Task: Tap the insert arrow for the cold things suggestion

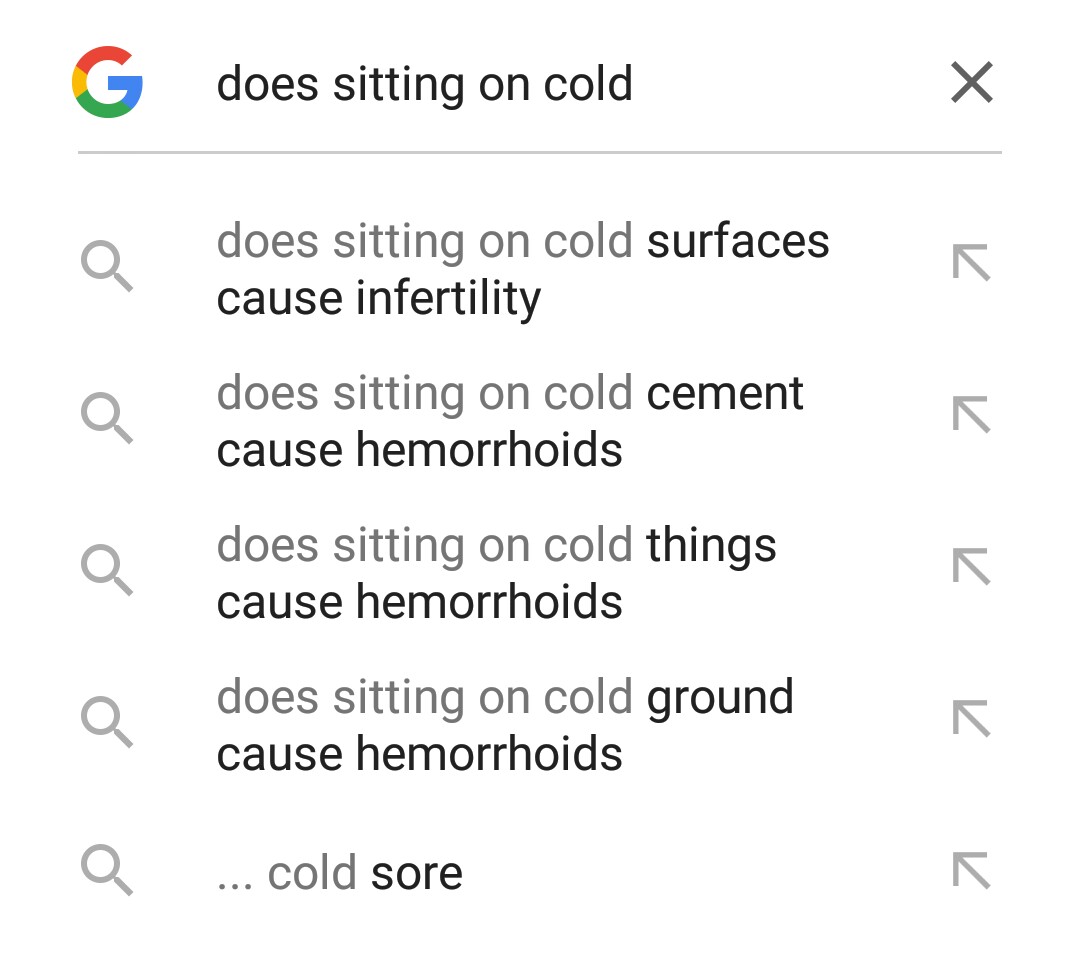Action: pos(969,567)
